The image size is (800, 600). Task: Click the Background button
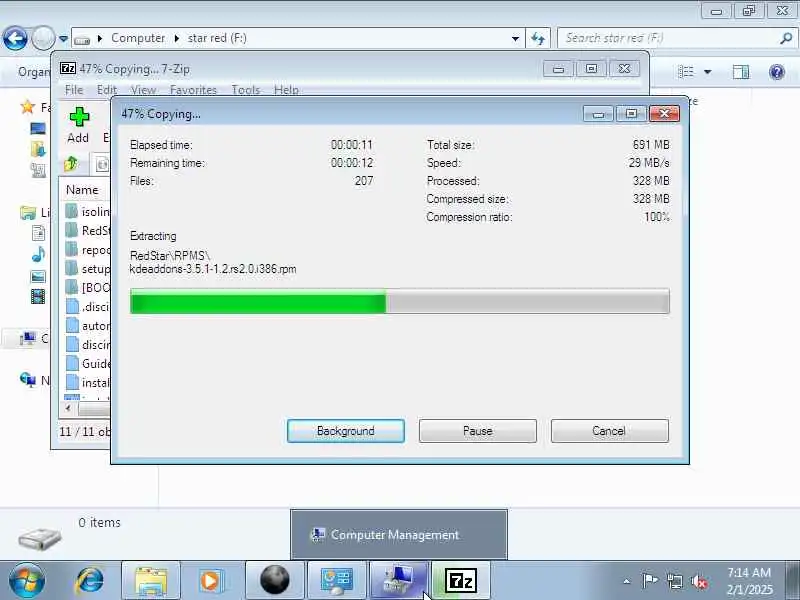pos(346,431)
